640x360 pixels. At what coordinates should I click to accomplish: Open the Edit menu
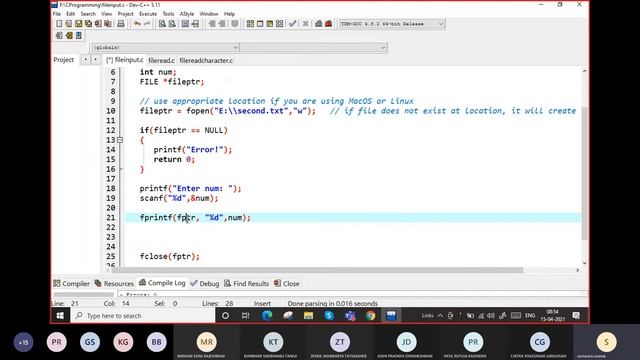click(x=71, y=14)
